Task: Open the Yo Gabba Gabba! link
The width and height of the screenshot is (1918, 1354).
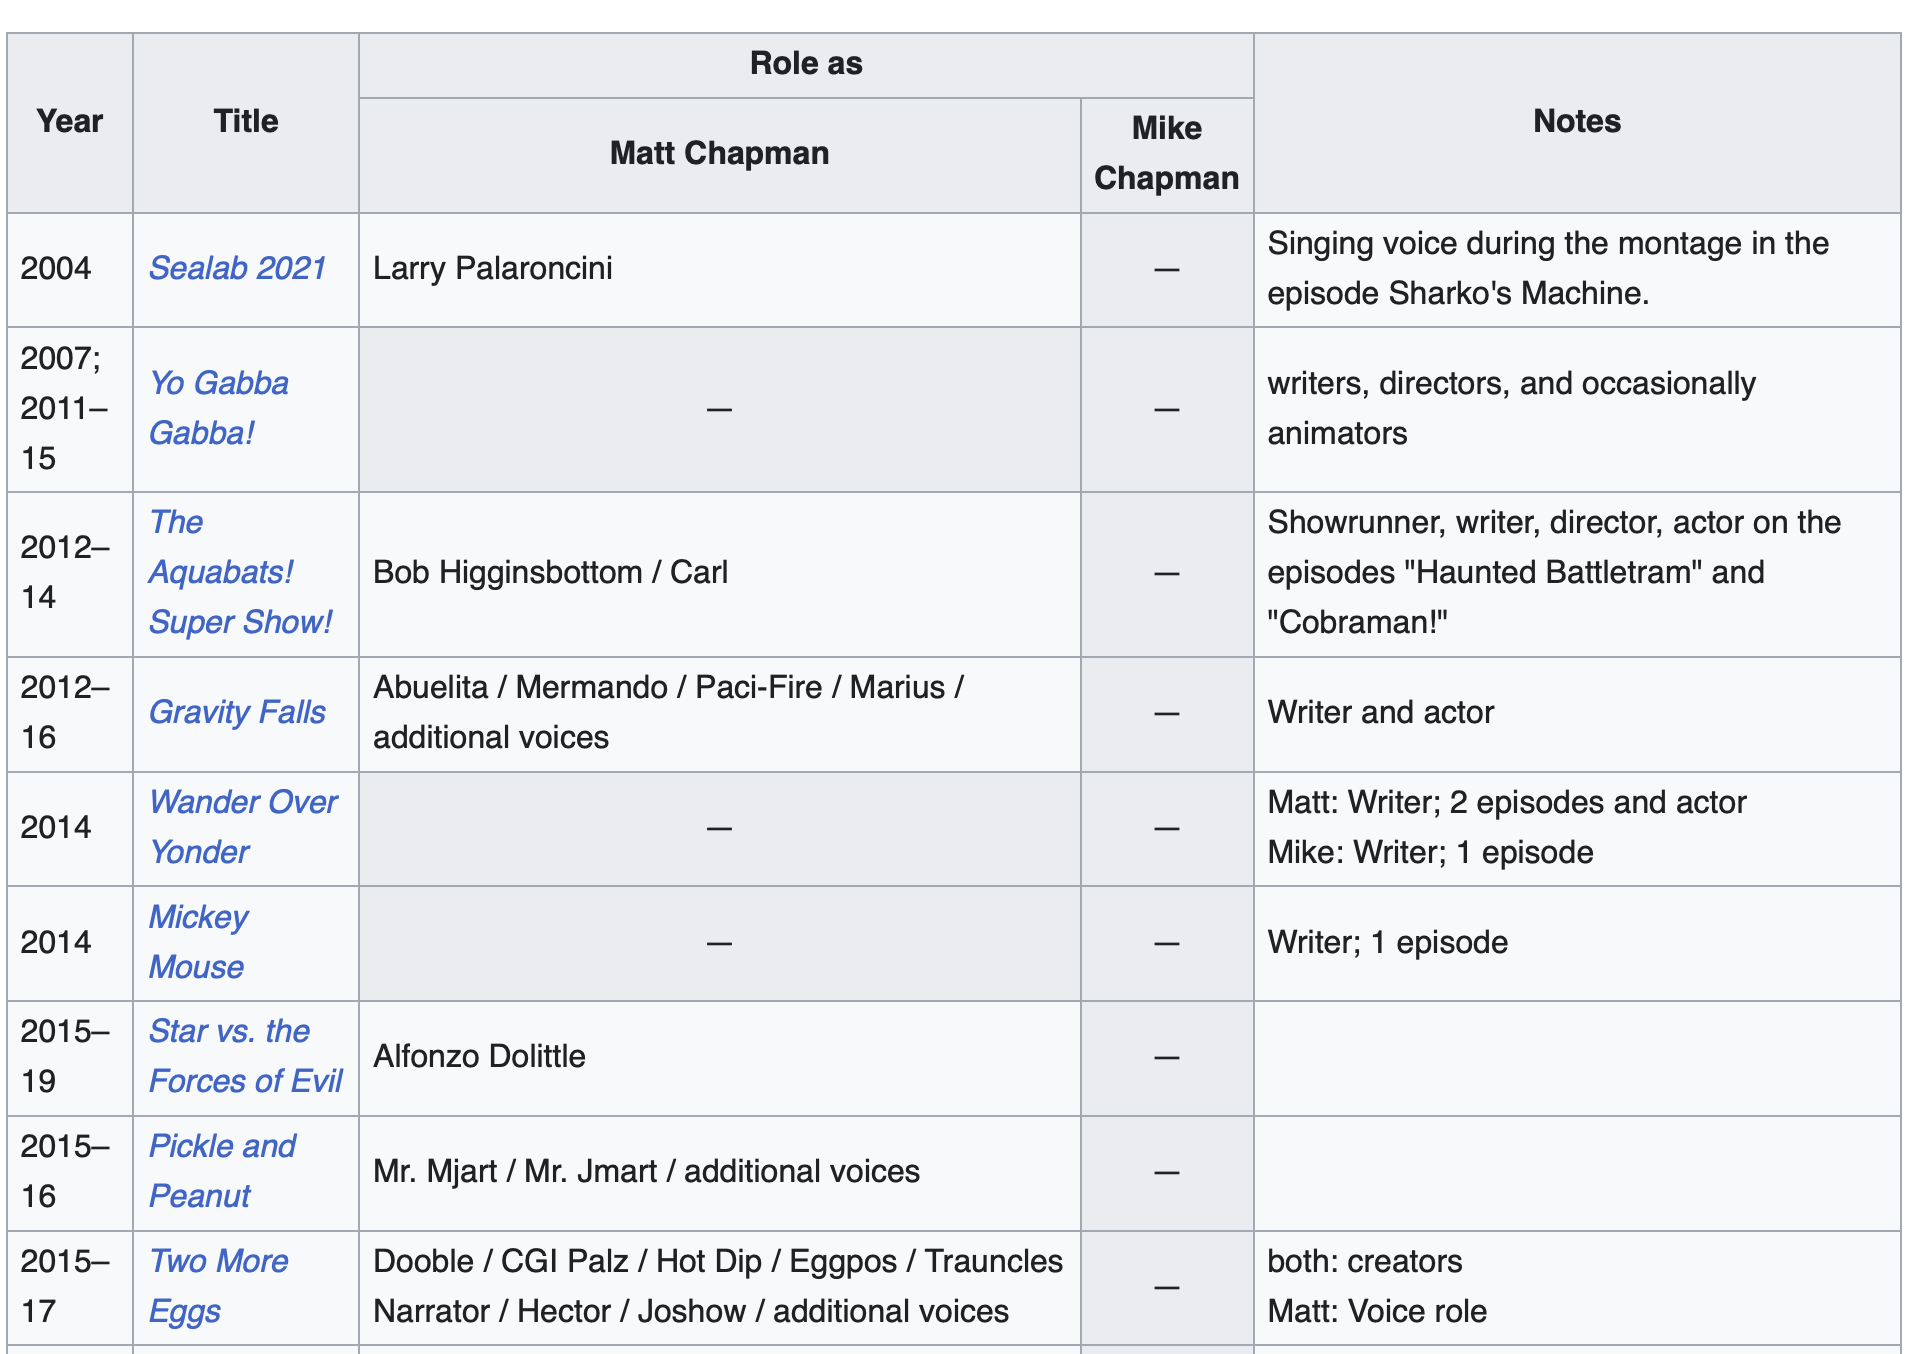Action: click(x=219, y=408)
